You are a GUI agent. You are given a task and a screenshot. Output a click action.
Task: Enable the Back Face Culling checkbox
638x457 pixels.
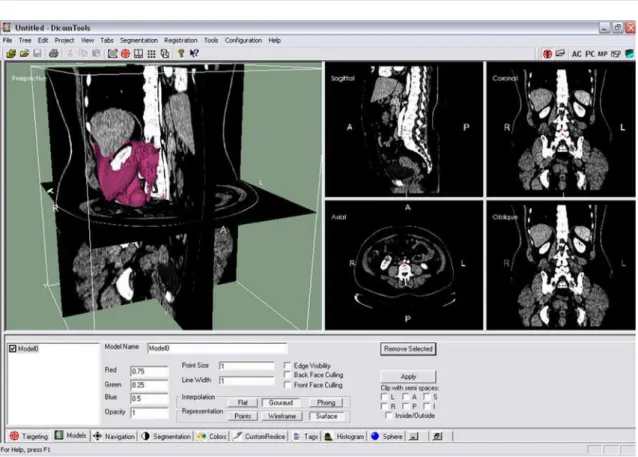click(287, 375)
